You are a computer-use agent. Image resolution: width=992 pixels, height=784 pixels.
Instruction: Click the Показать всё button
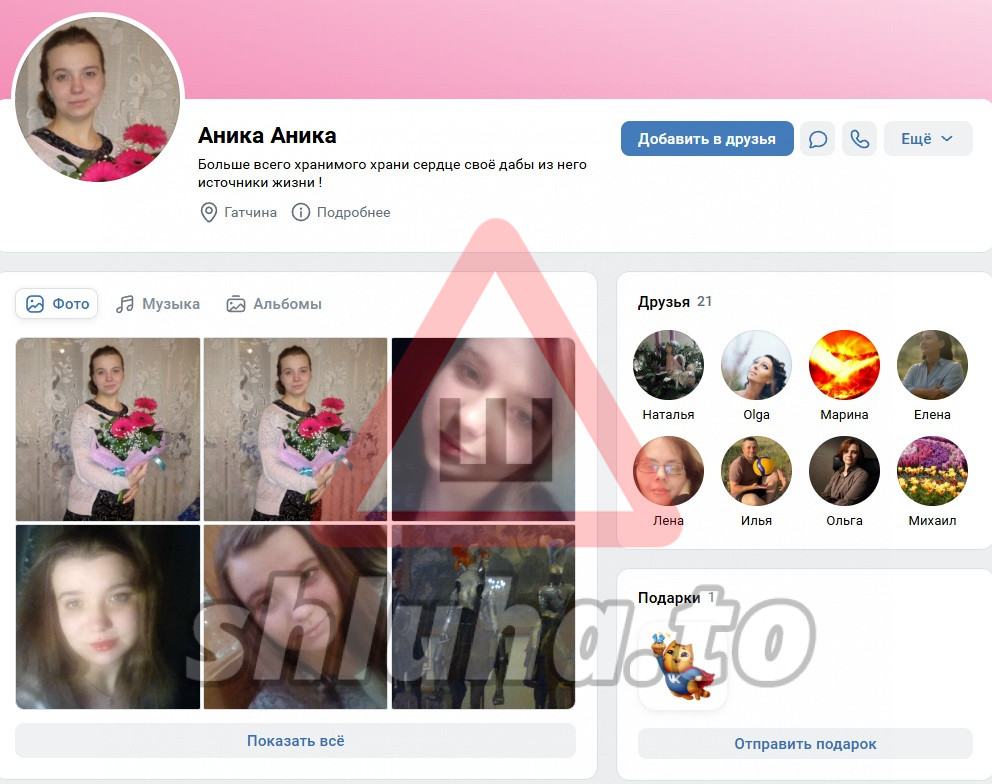[x=295, y=741]
